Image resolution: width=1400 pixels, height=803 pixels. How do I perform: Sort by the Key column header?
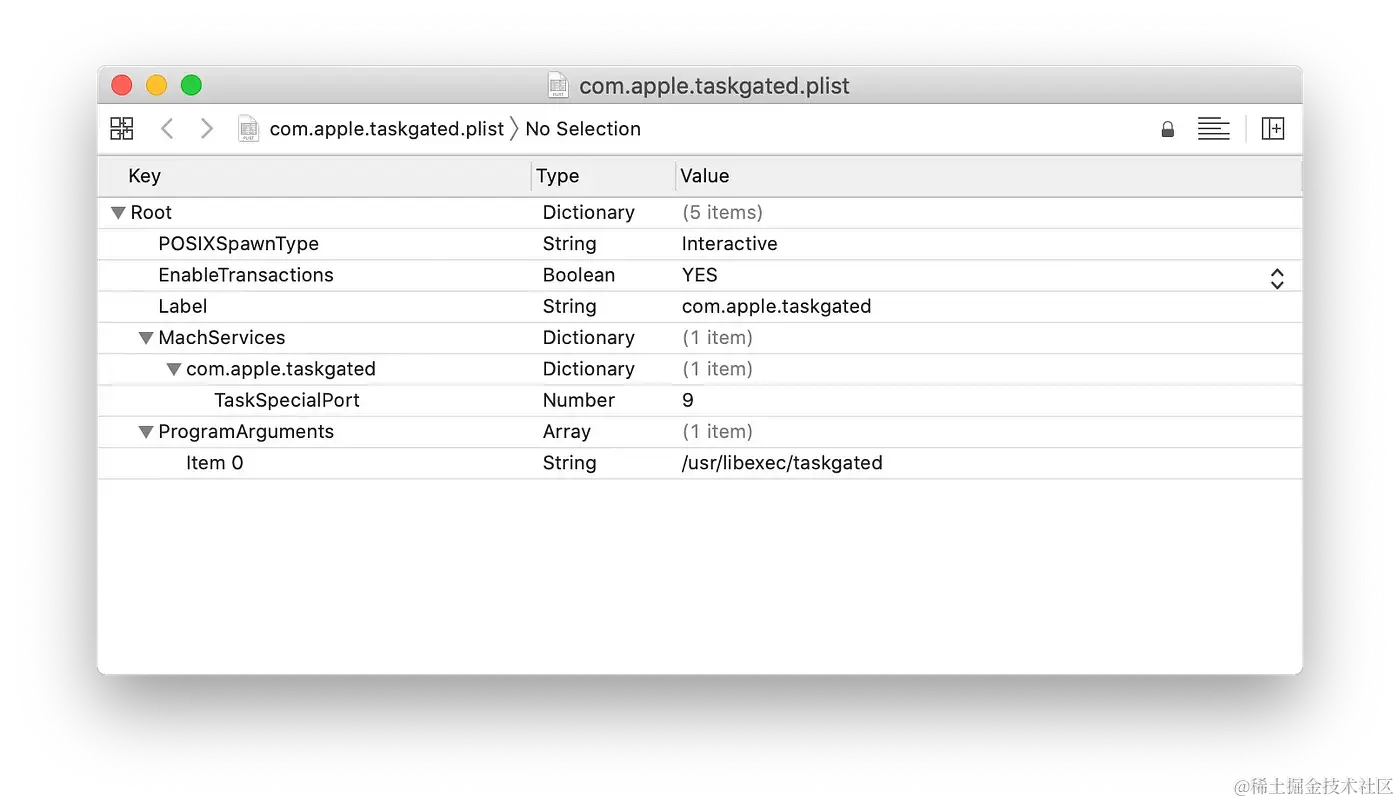pyautogui.click(x=145, y=176)
